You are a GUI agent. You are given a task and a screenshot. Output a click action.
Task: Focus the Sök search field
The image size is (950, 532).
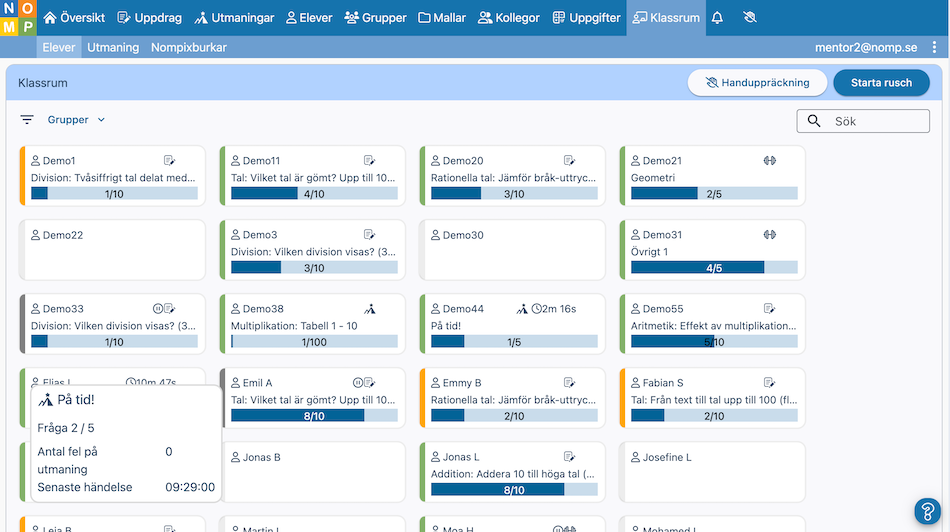(x=863, y=121)
